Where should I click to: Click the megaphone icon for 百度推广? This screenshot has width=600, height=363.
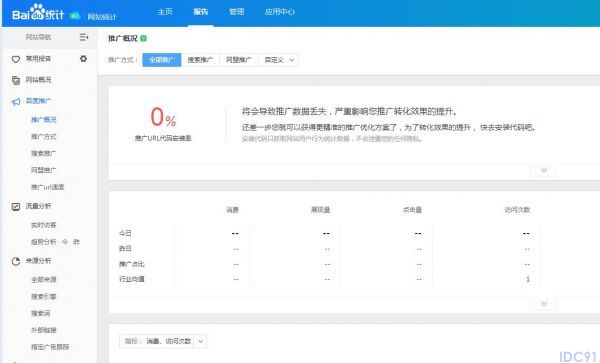[x=16, y=102]
